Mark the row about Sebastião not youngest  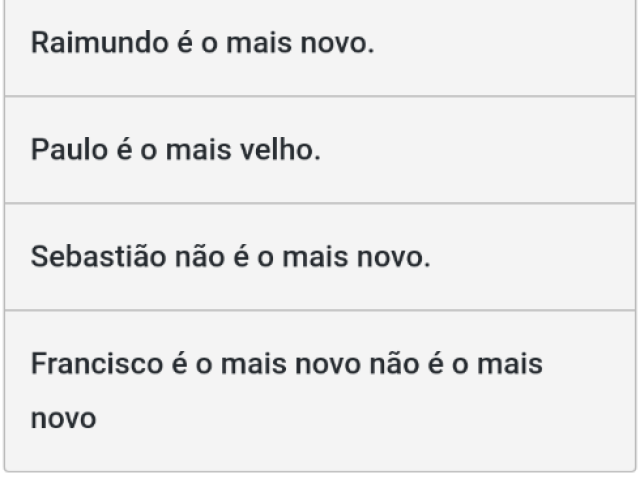(x=320, y=257)
